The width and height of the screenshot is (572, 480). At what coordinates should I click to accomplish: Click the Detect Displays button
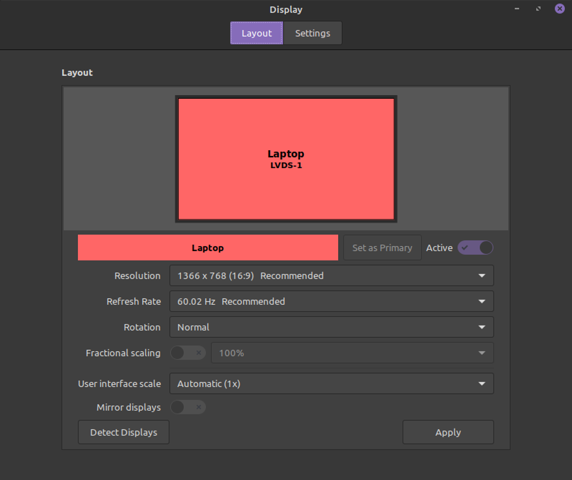coord(124,432)
